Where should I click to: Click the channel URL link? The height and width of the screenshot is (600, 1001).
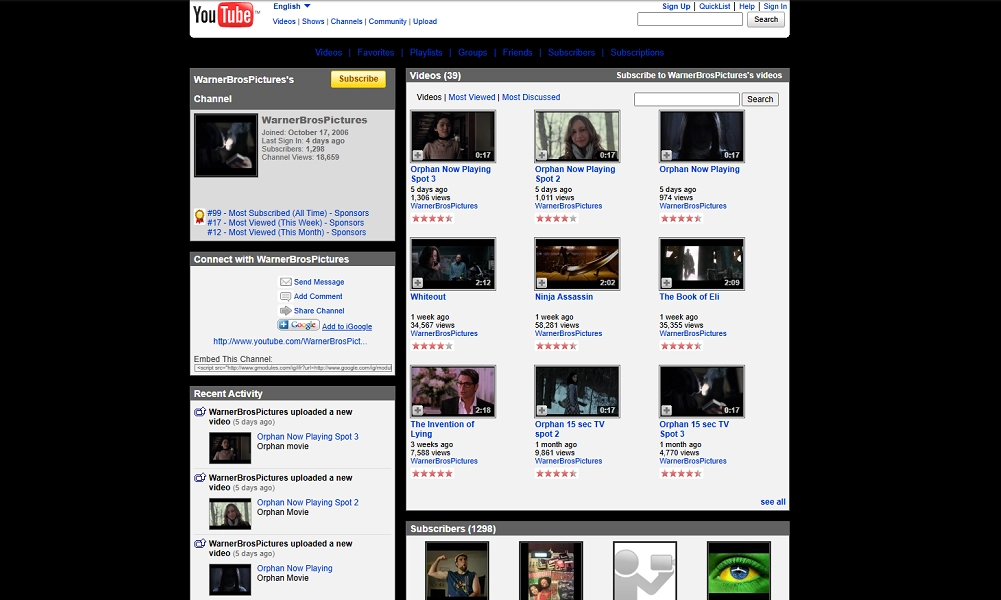tap(290, 341)
